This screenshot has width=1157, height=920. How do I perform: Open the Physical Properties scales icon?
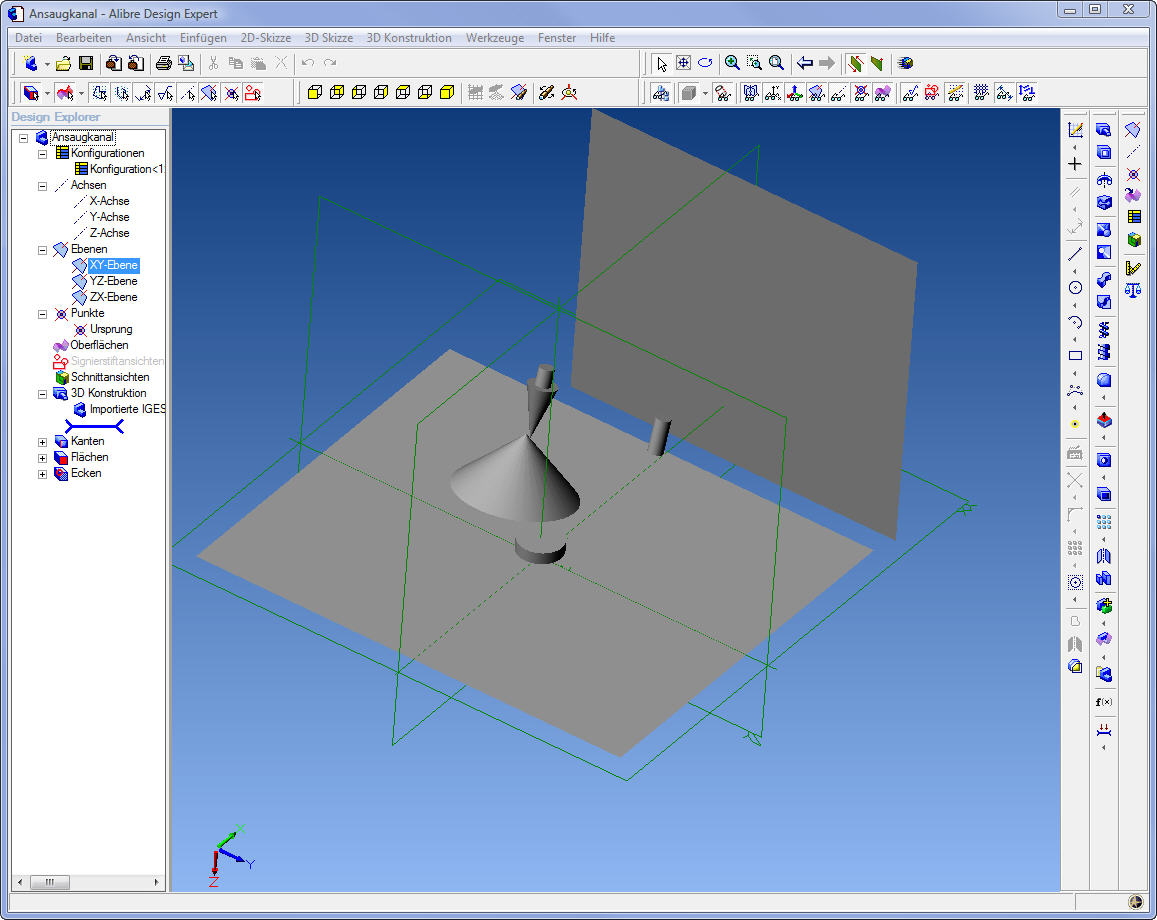[x=1133, y=291]
